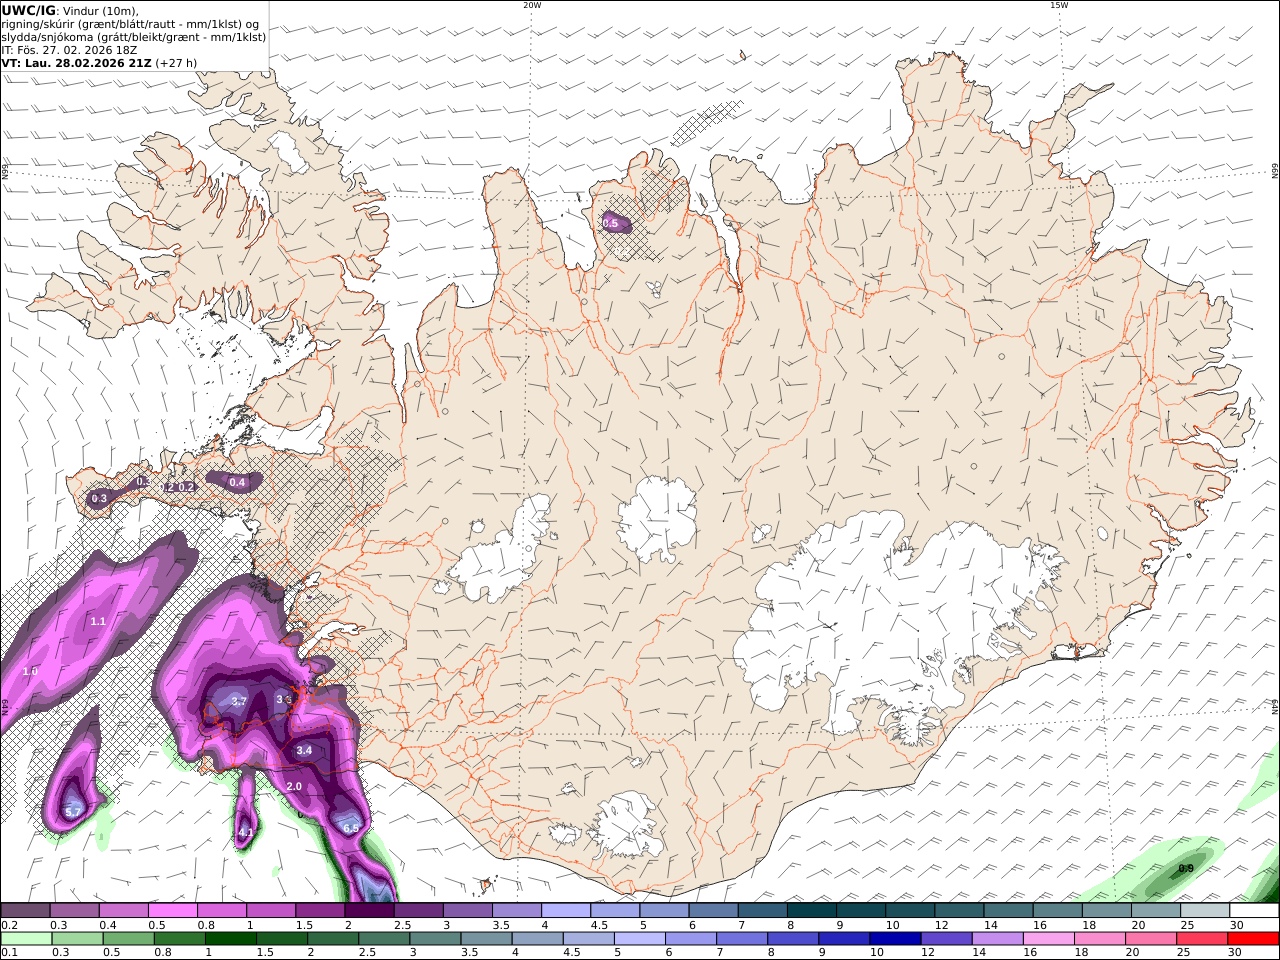Click the 2.0 precipitation value label
This screenshot has width=1280, height=960.
294,786
